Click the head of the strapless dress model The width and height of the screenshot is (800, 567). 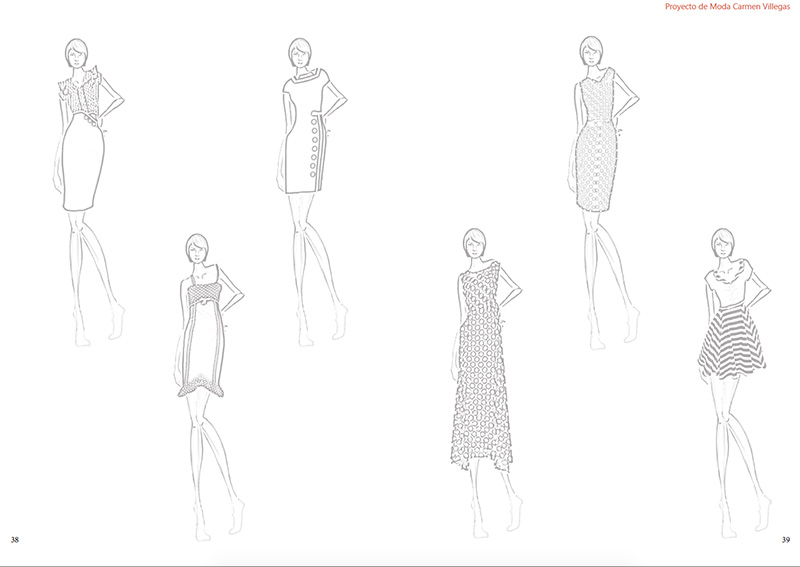pyautogui.click(x=197, y=247)
